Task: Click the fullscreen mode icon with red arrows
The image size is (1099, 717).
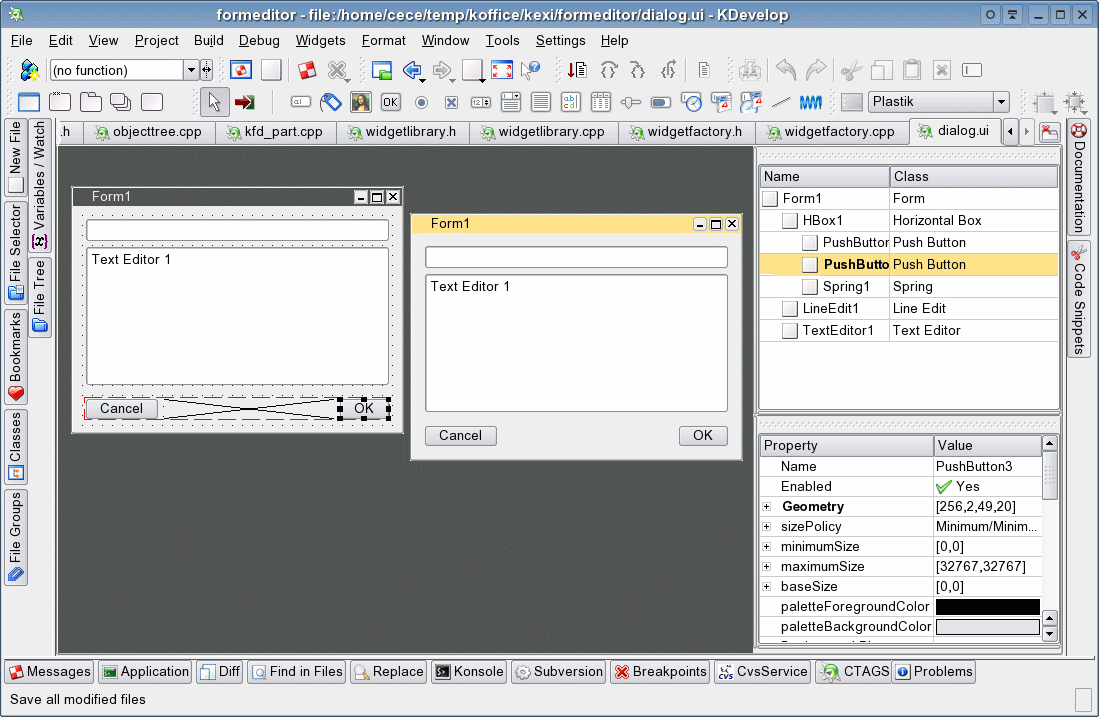Action: [x=502, y=70]
